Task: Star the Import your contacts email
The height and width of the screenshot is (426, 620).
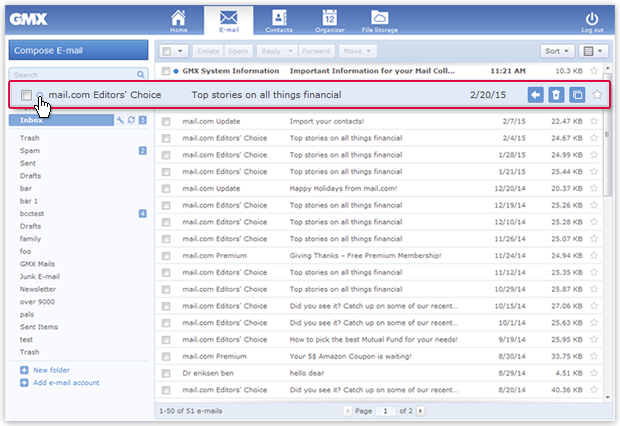Action: click(594, 121)
